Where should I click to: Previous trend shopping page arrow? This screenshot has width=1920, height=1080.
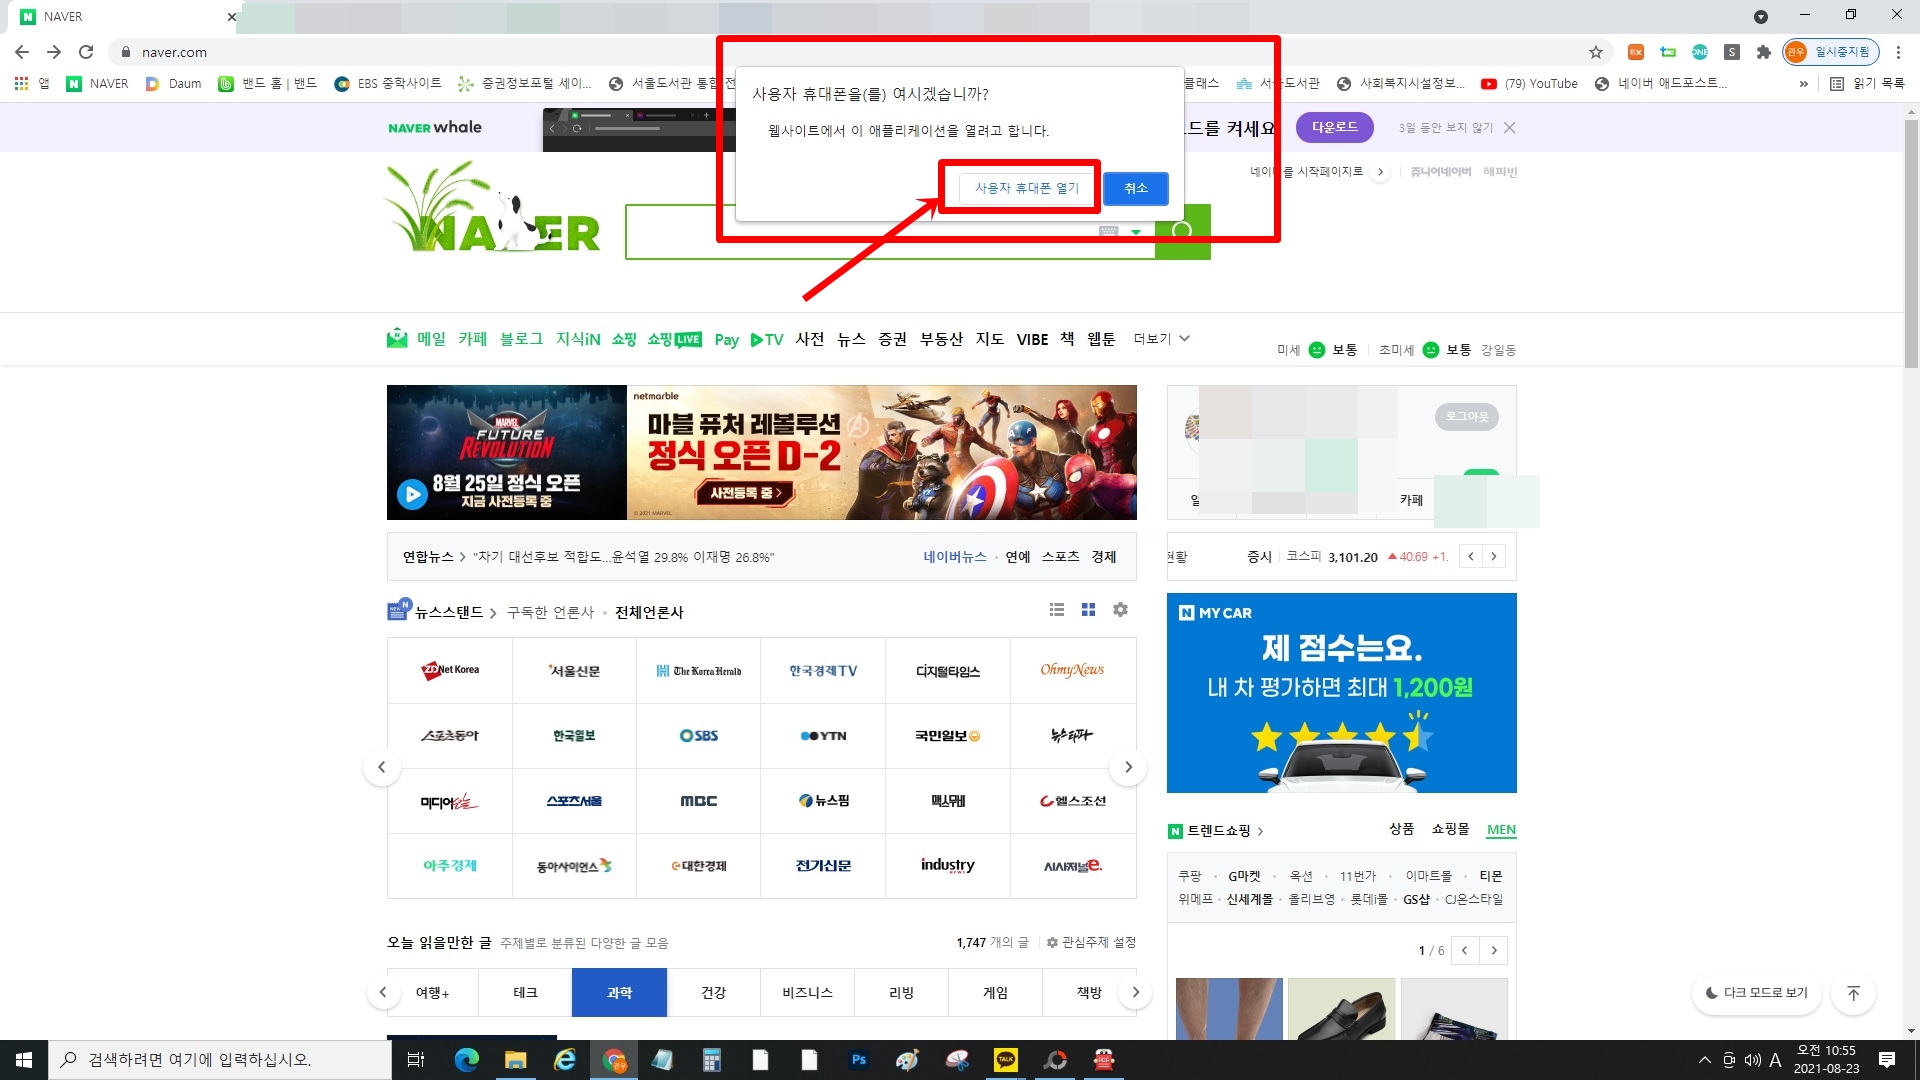point(1465,951)
